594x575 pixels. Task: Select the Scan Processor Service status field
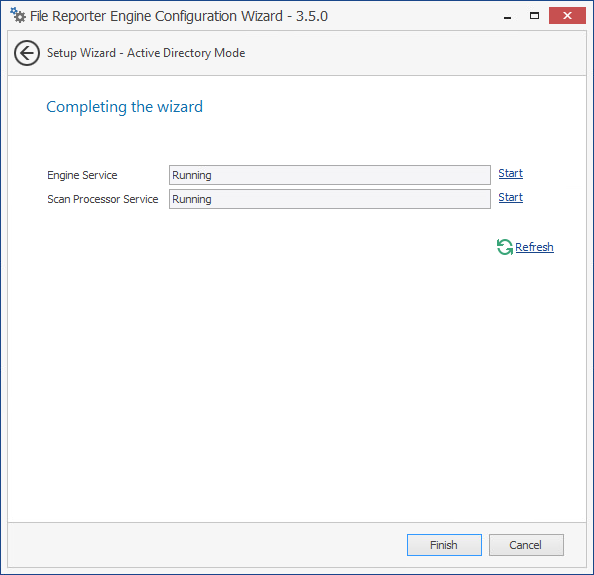click(330, 199)
